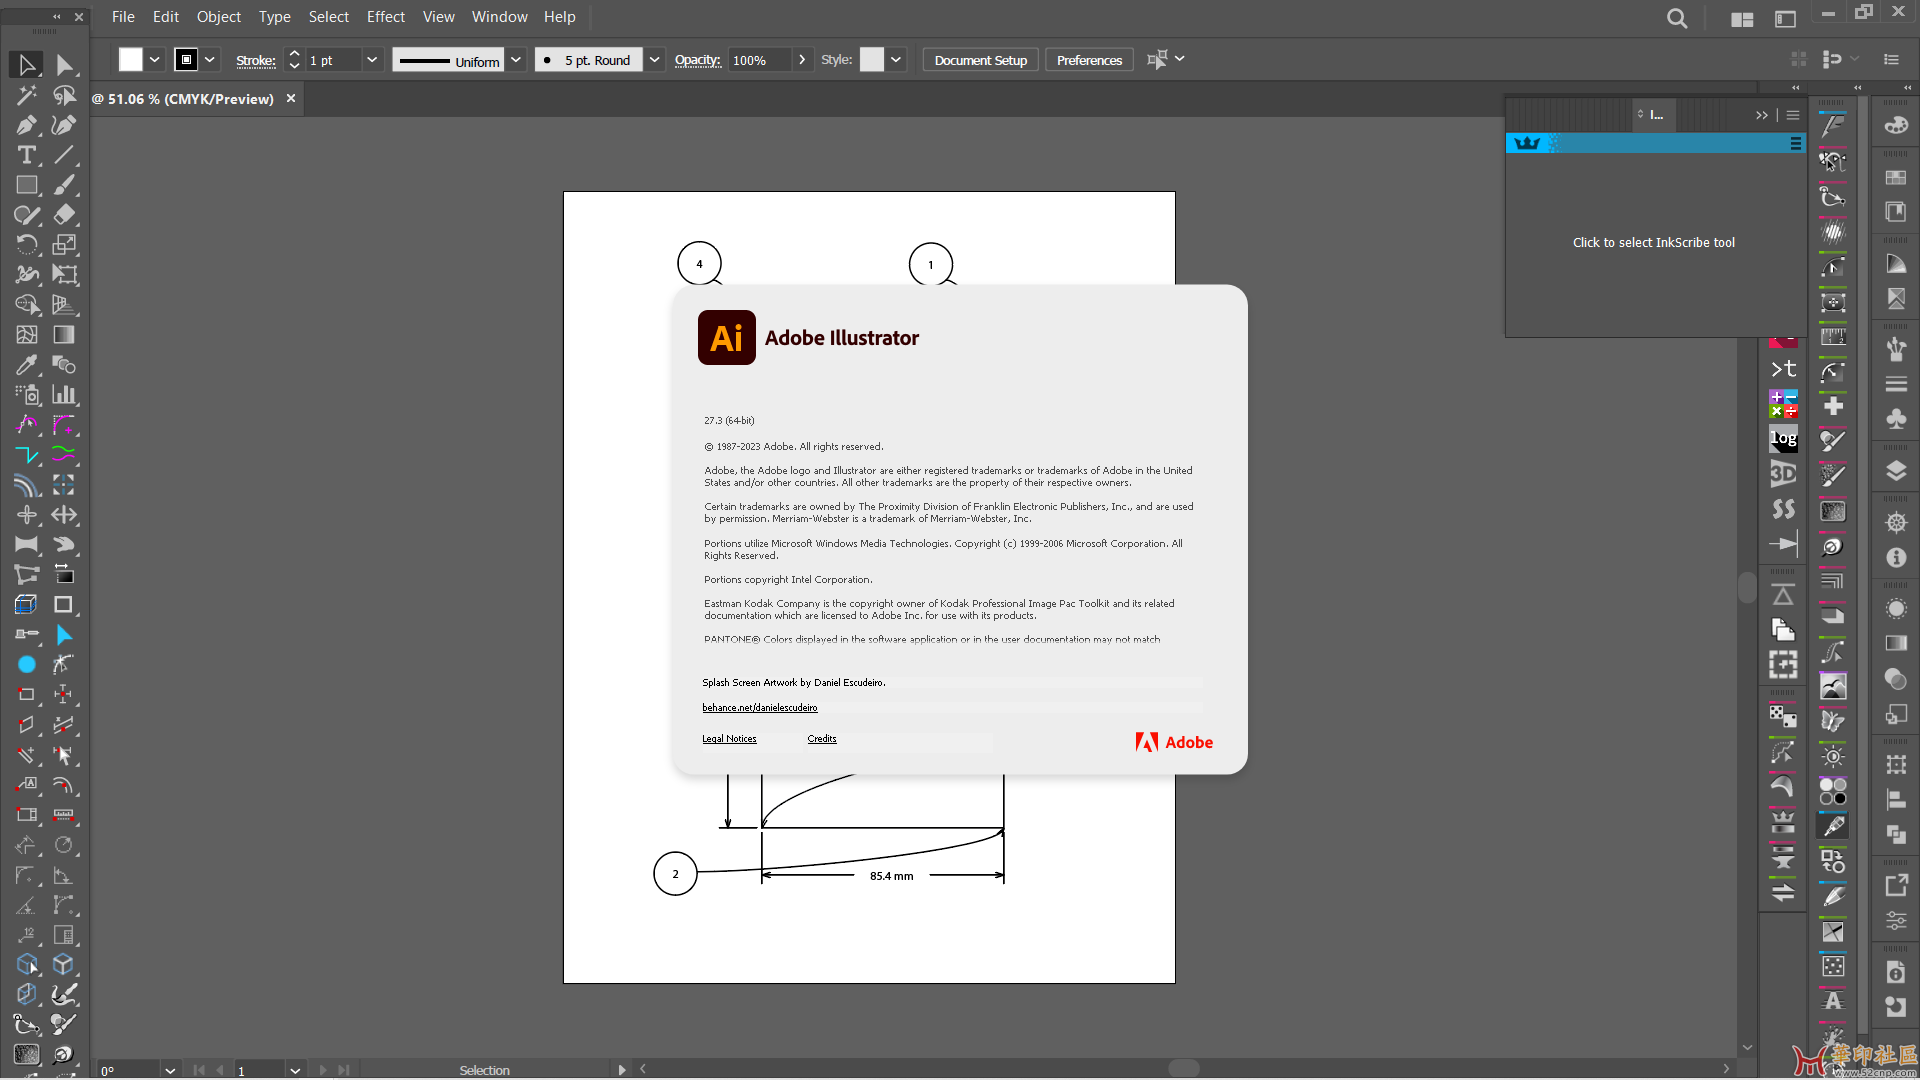Select the Eyedropper tool
The width and height of the screenshot is (1920, 1080).
[27, 365]
